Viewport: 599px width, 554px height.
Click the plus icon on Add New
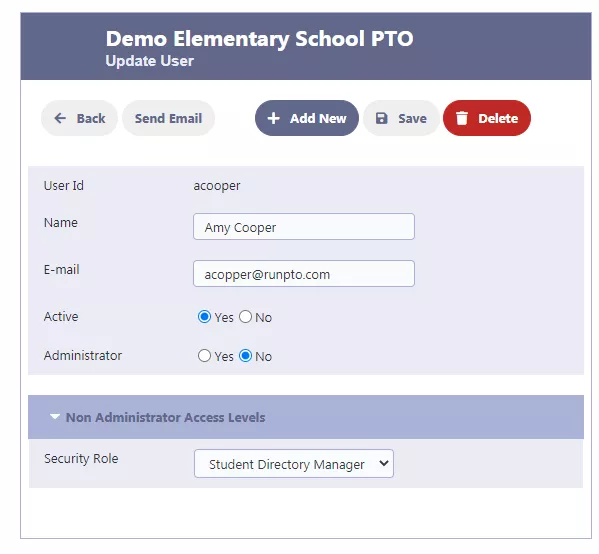(x=274, y=118)
